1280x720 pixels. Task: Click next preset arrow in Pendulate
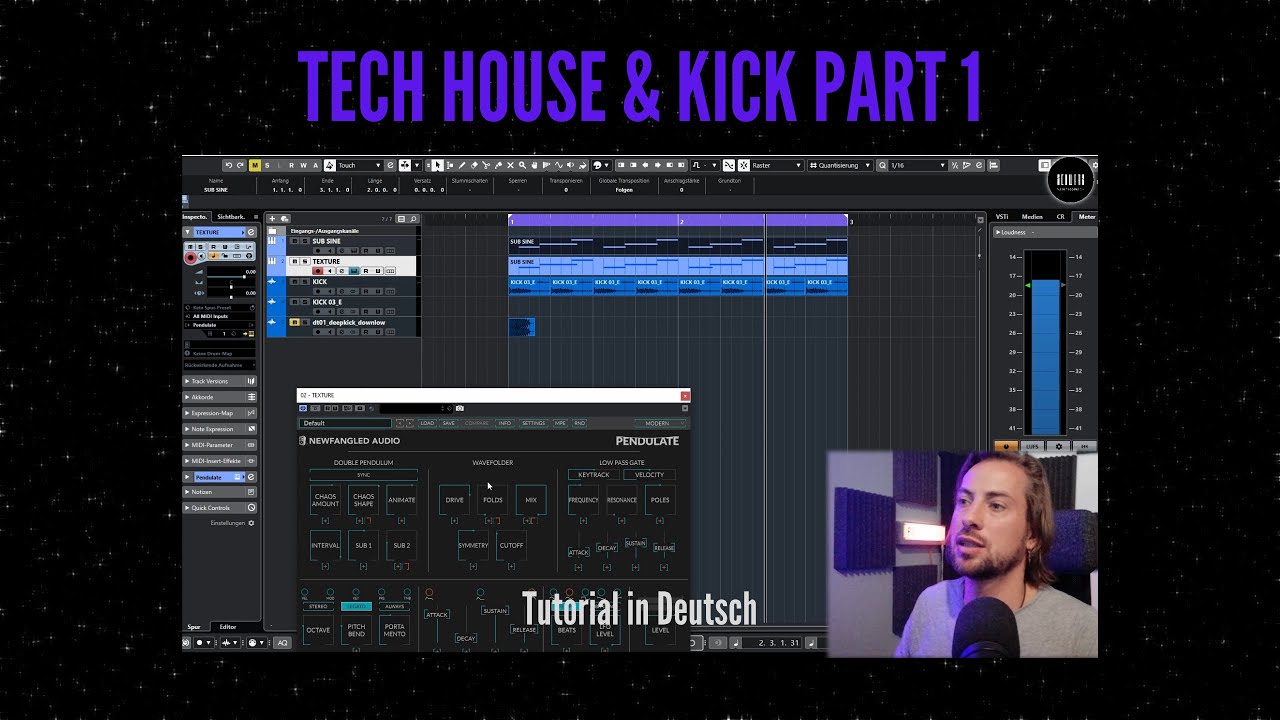(x=410, y=423)
